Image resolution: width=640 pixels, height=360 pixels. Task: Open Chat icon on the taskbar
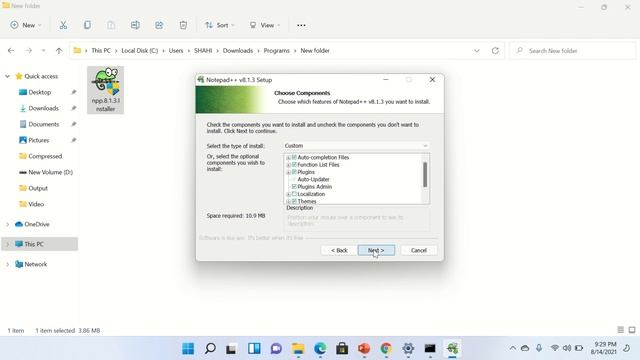[x=276, y=348]
